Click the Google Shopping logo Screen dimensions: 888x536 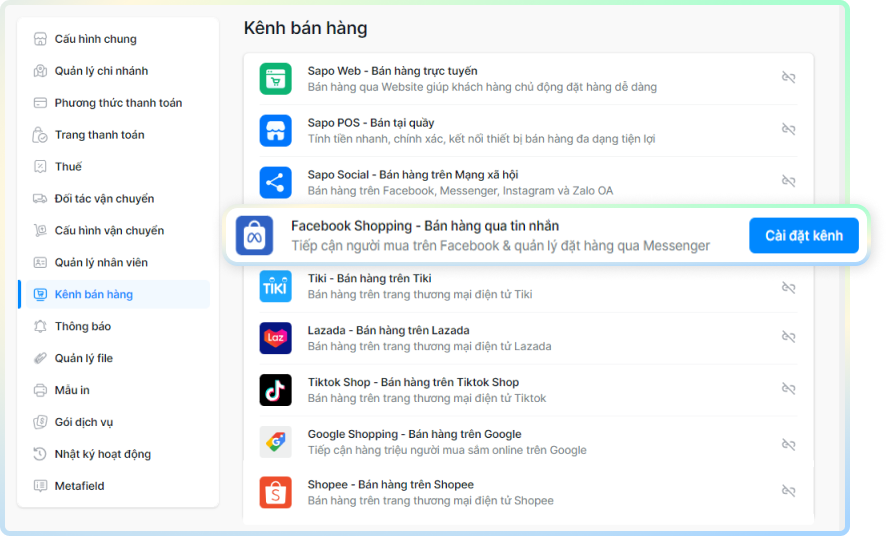click(276, 442)
